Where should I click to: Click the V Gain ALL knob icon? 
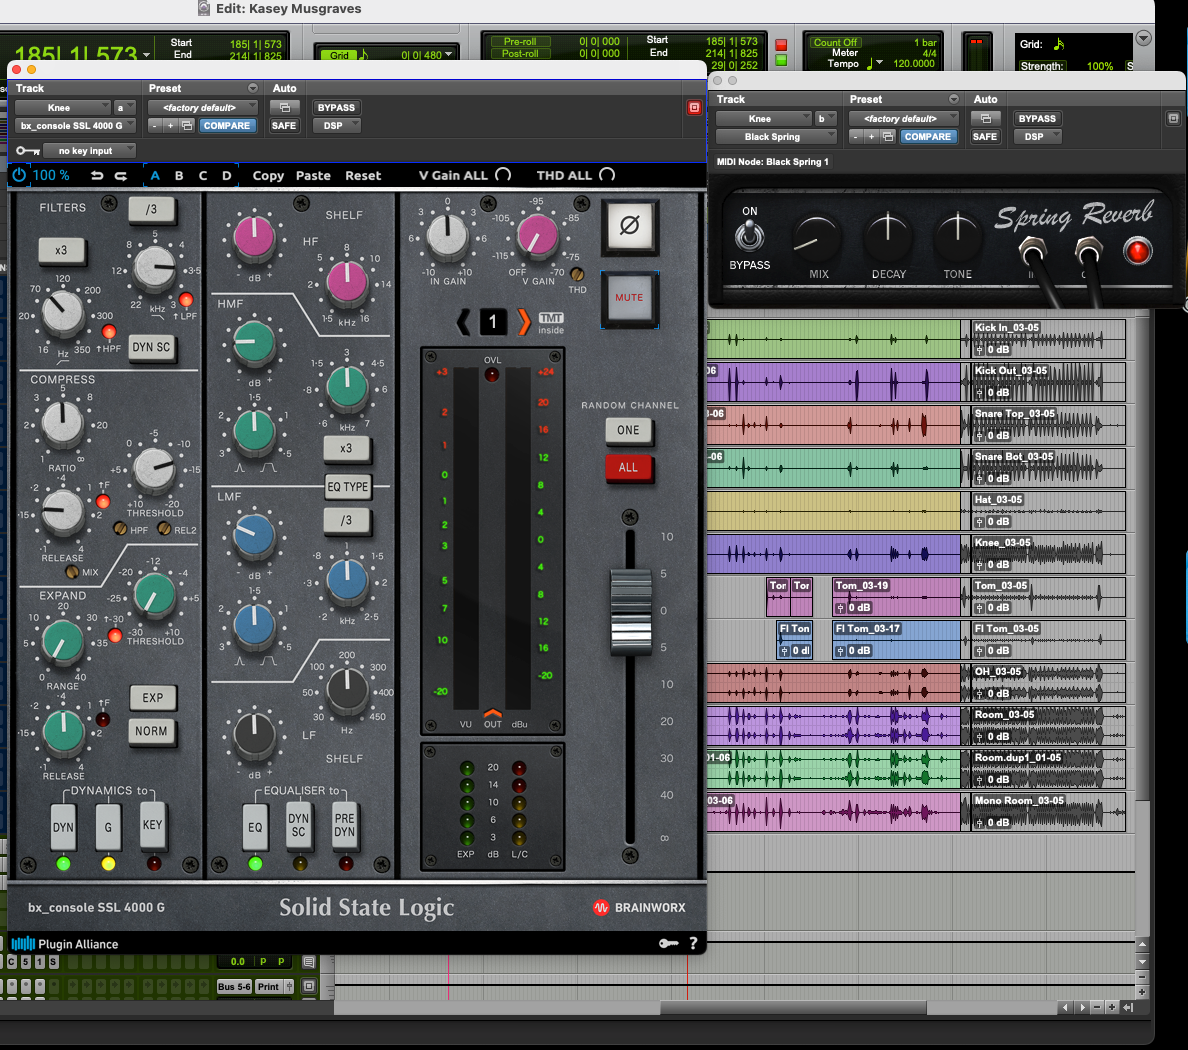[x=503, y=175]
